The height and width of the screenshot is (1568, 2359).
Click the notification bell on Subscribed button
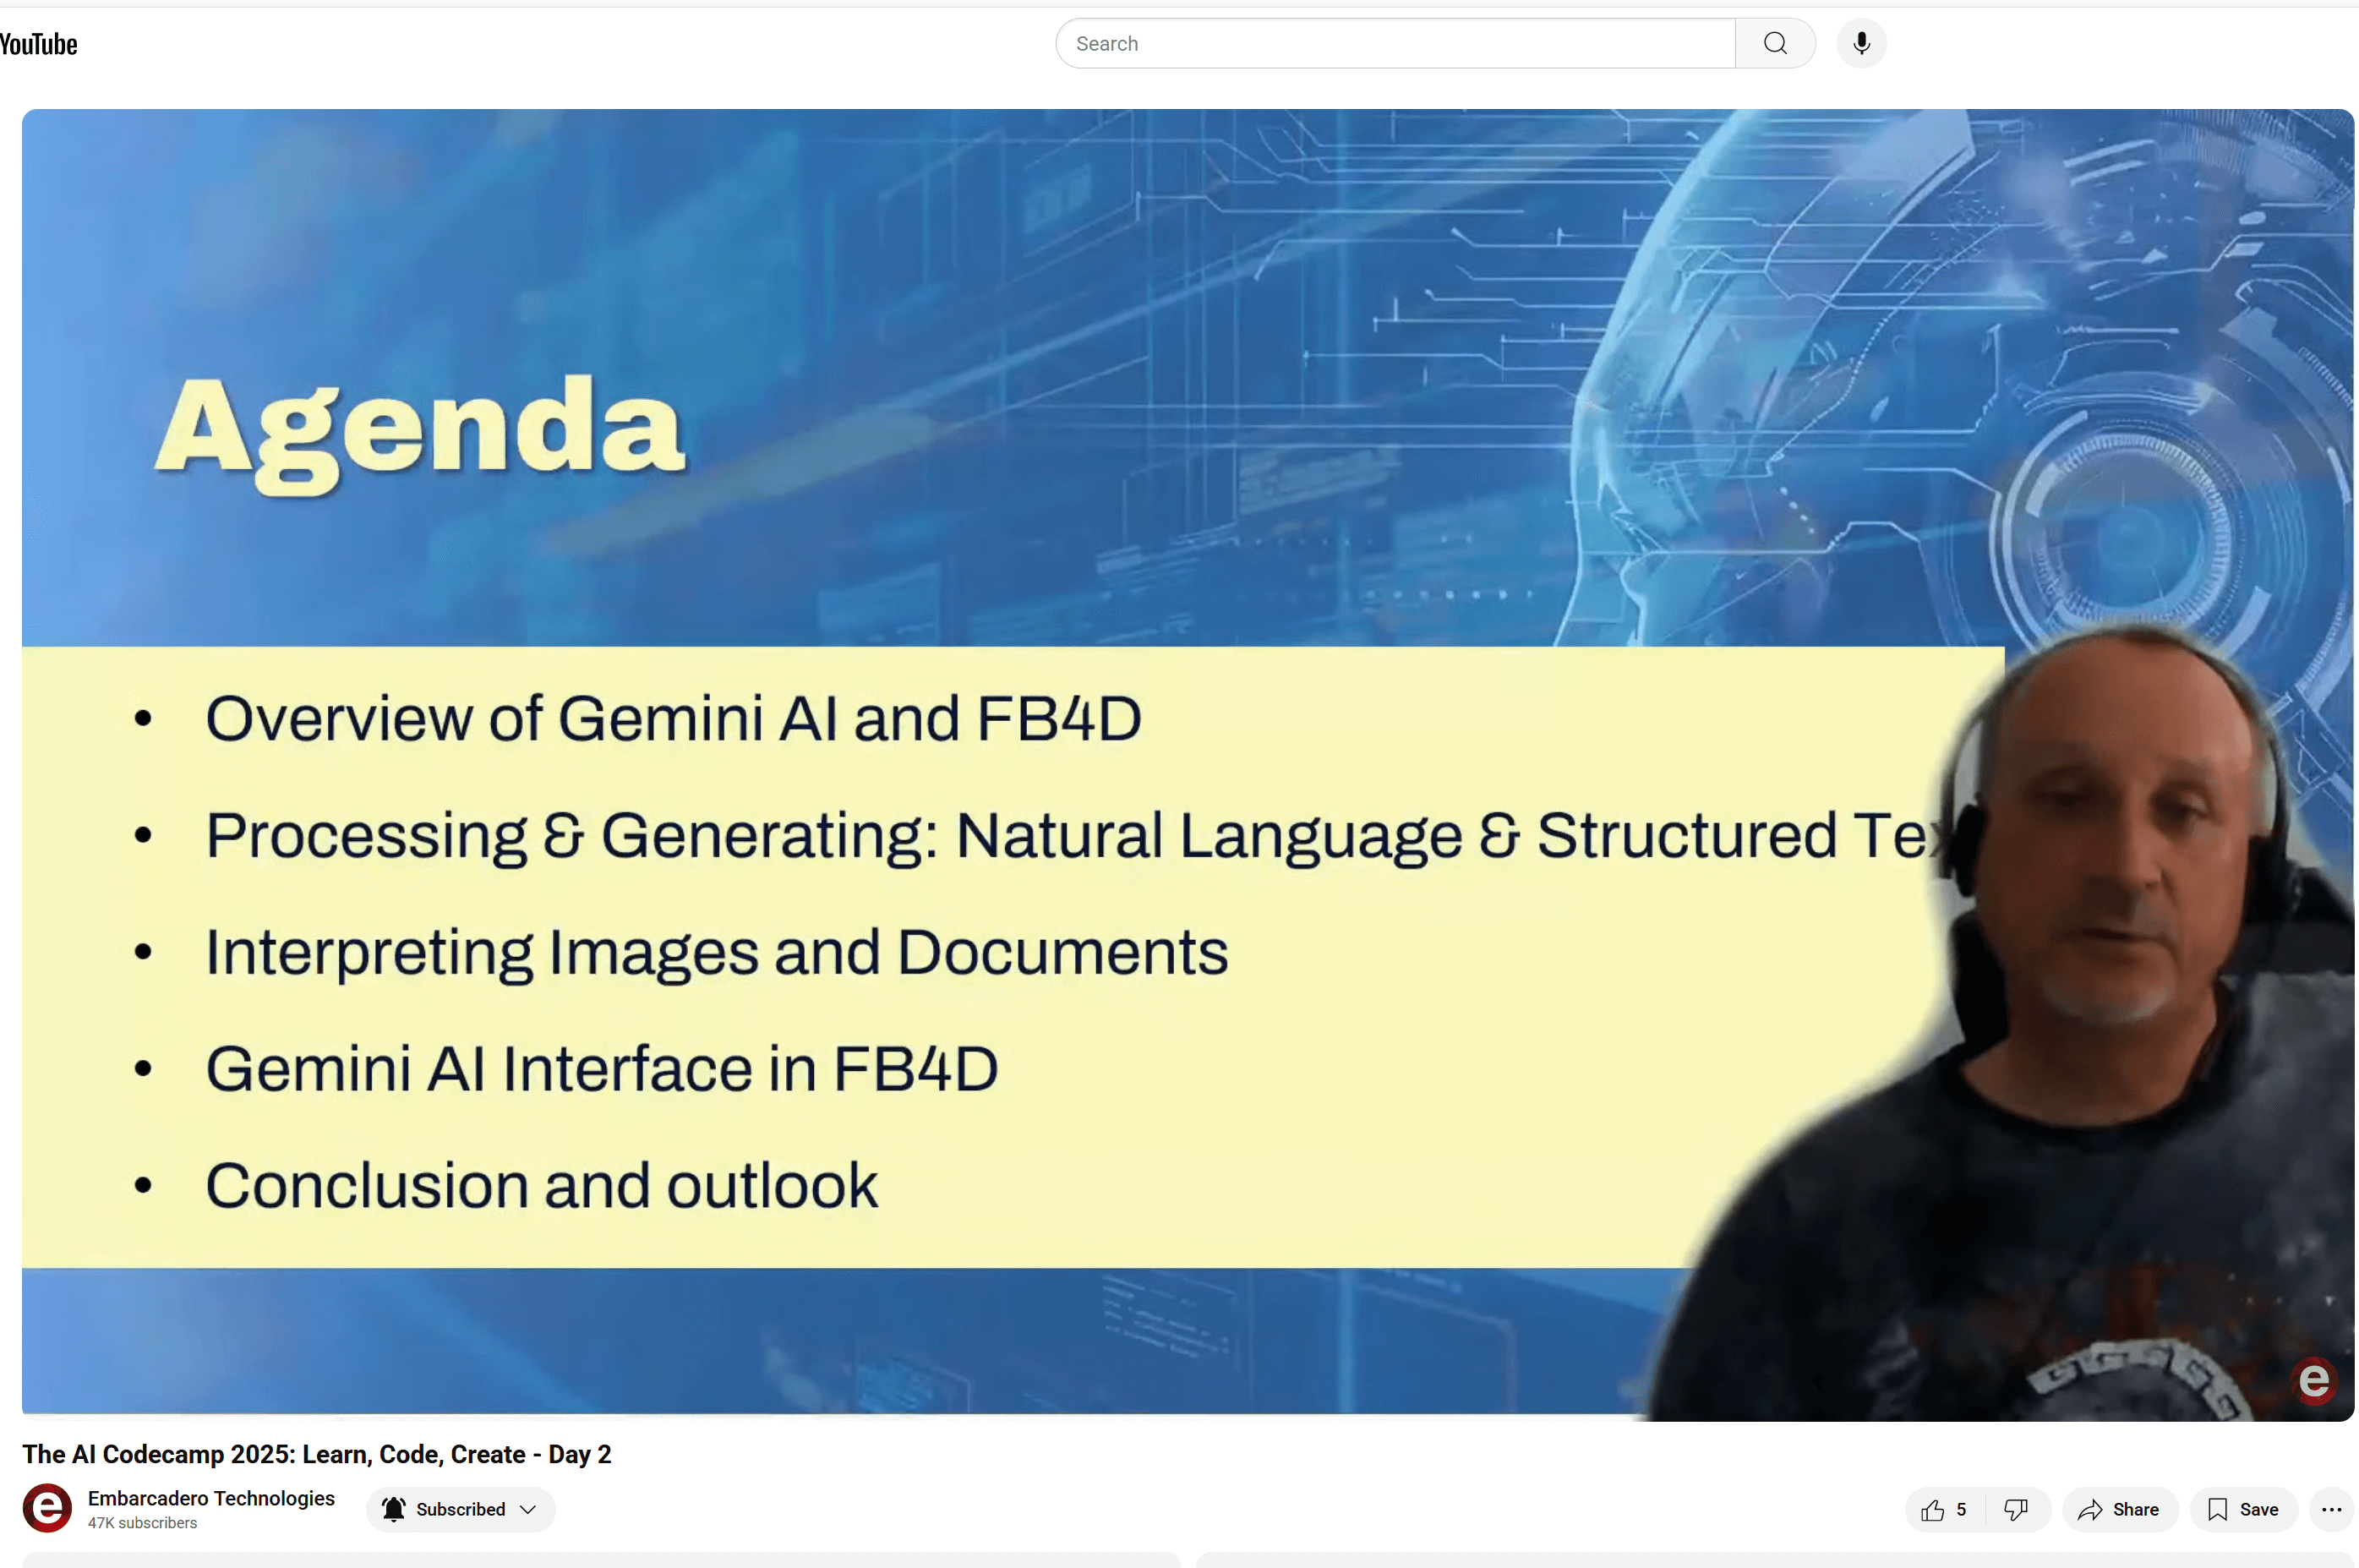tap(394, 1509)
